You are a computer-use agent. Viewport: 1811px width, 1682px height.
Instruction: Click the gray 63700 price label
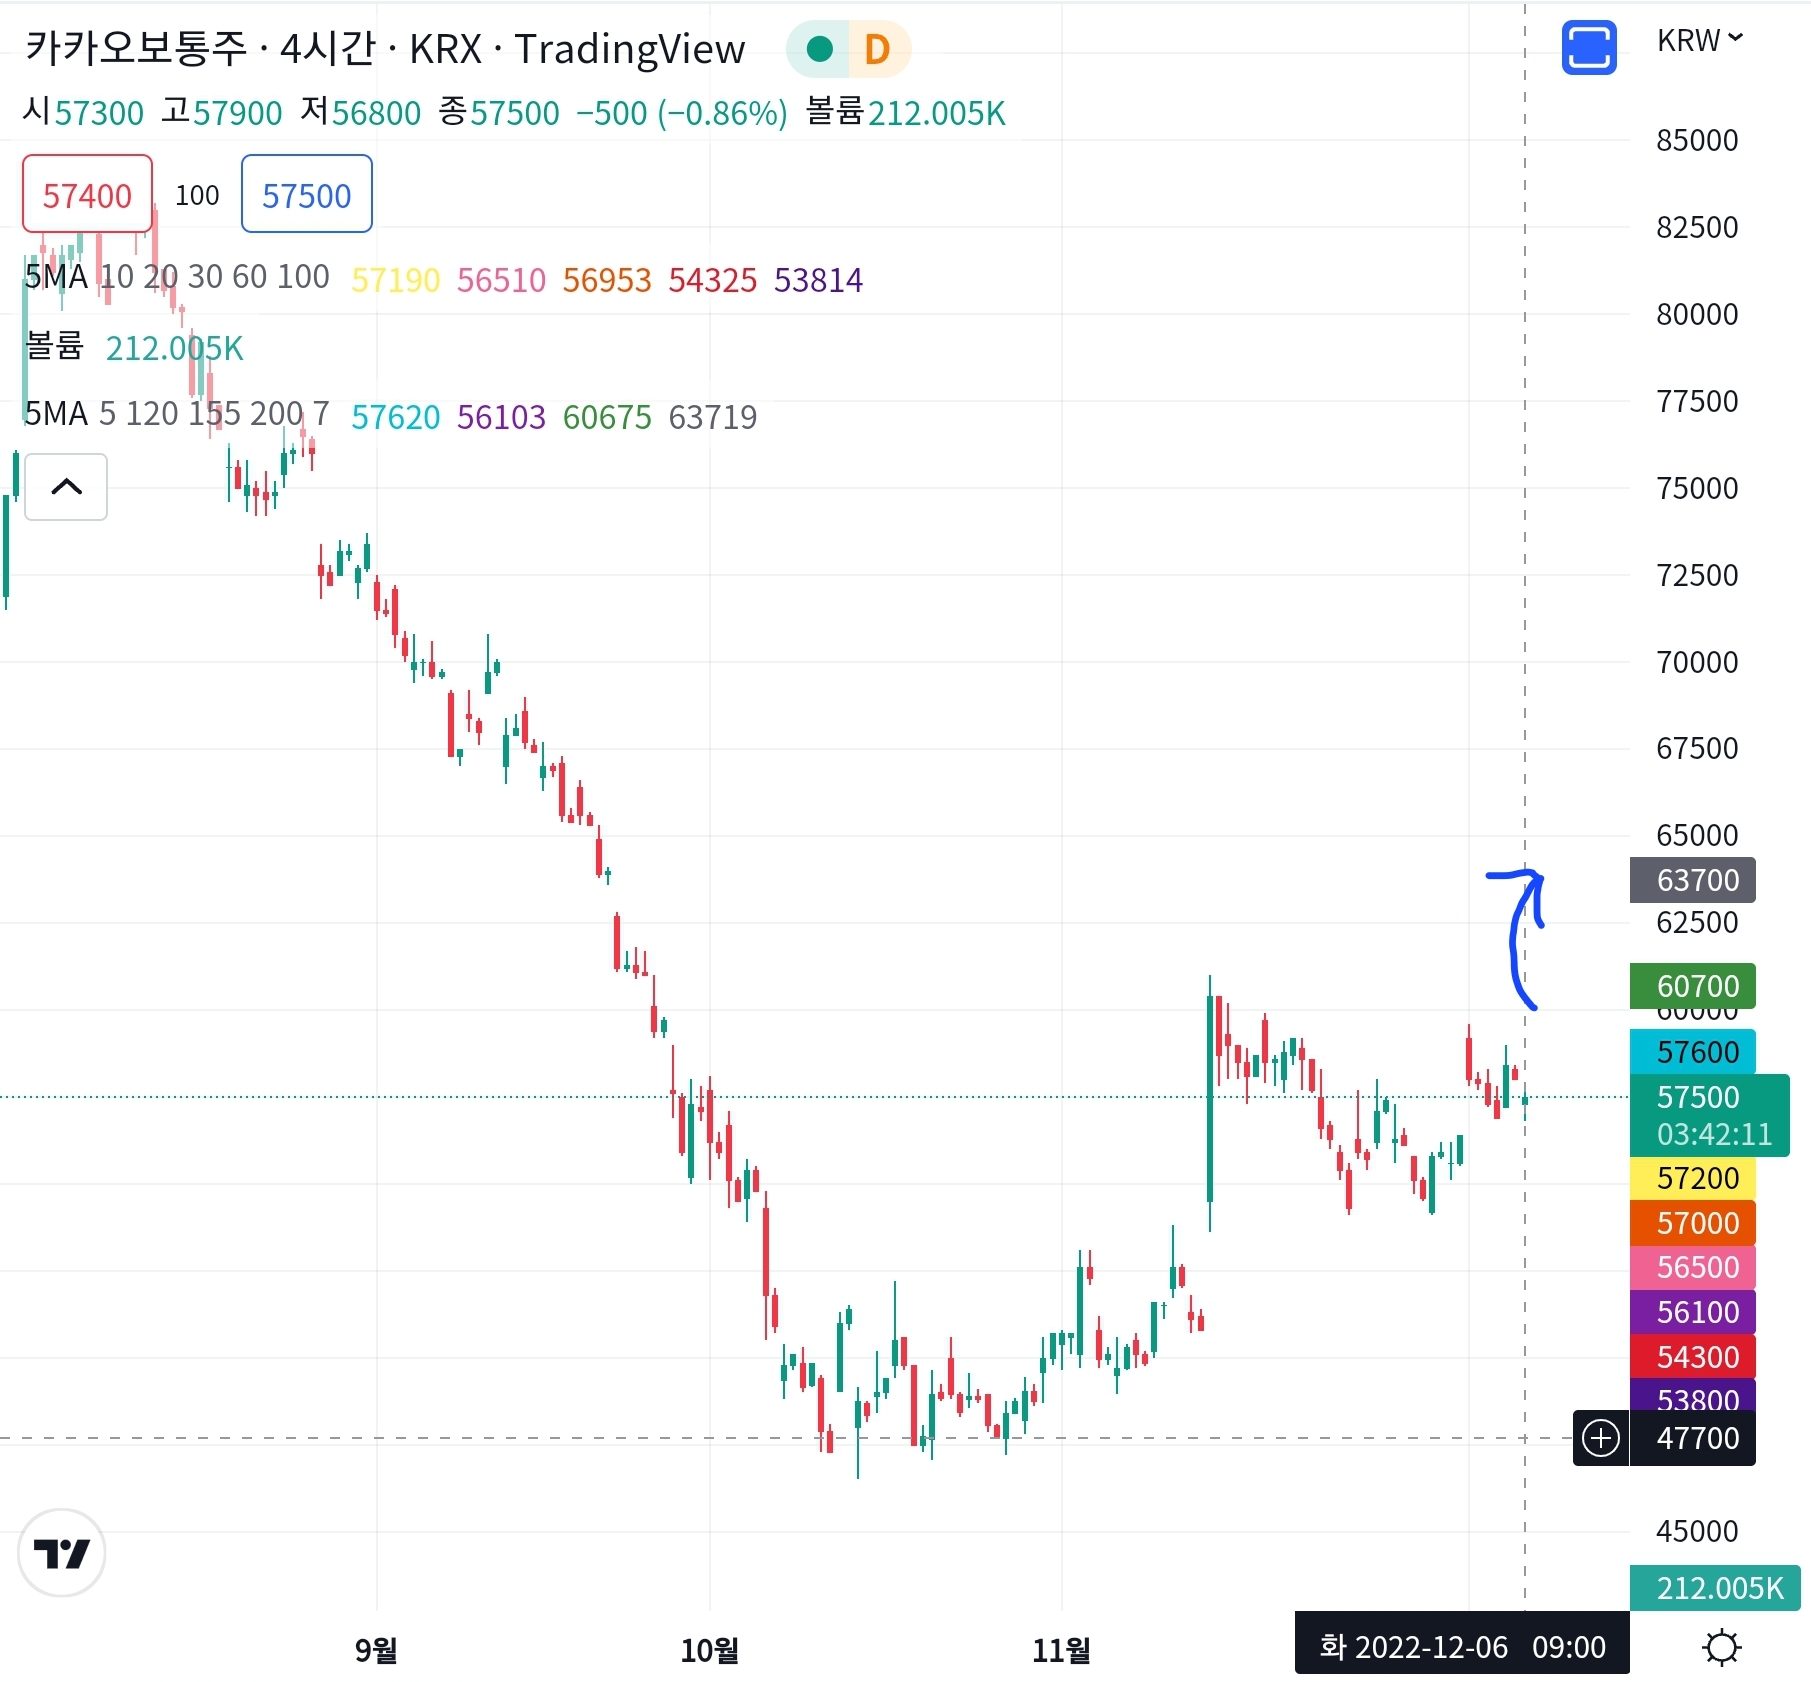coord(1693,880)
